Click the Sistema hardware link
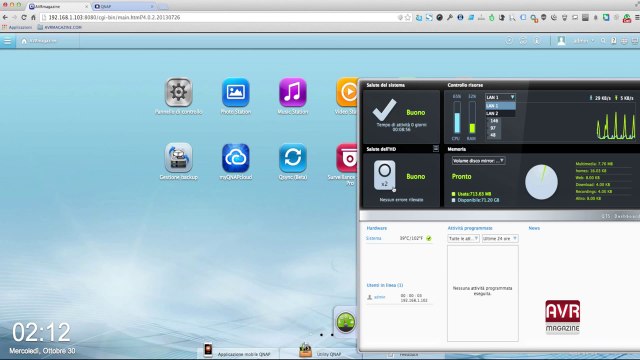This screenshot has width=640, height=360. [x=373, y=238]
